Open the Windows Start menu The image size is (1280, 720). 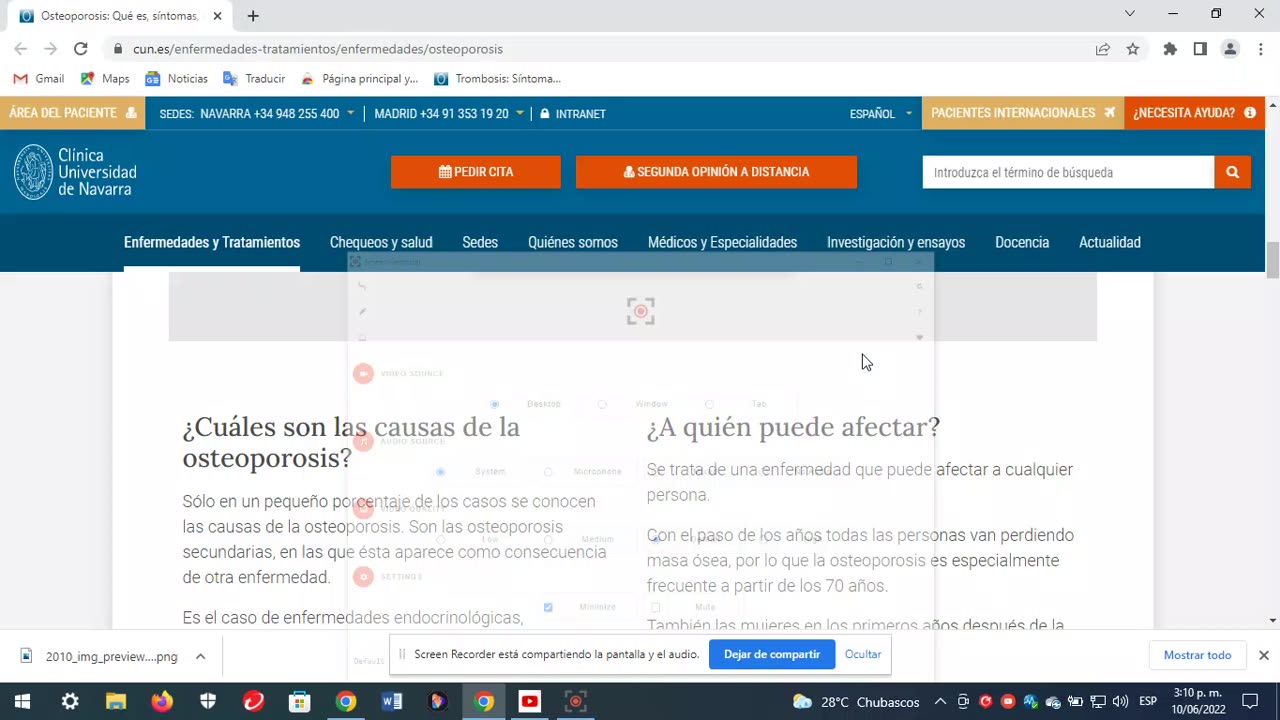pos(22,702)
